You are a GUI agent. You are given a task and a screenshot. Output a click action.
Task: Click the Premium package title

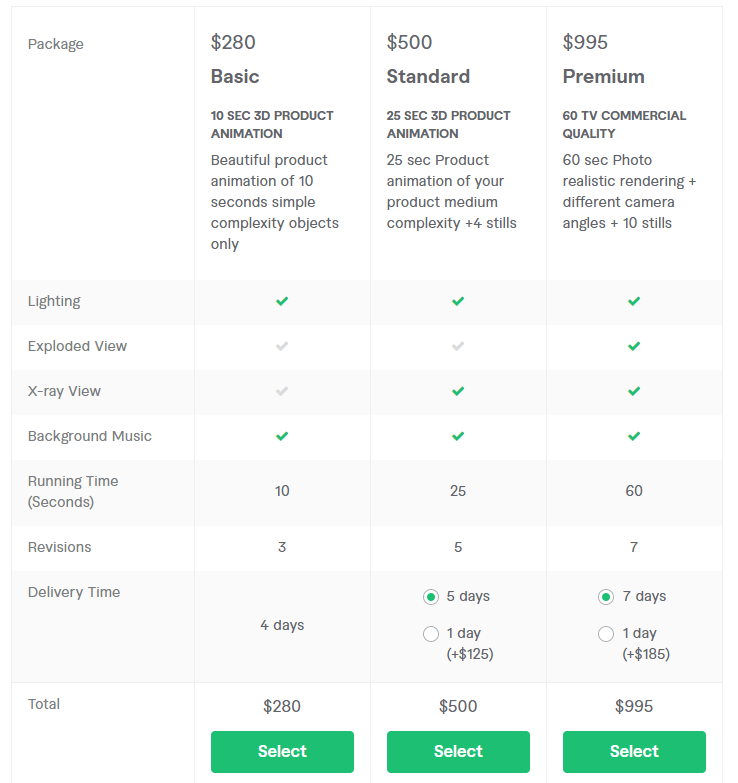click(603, 77)
